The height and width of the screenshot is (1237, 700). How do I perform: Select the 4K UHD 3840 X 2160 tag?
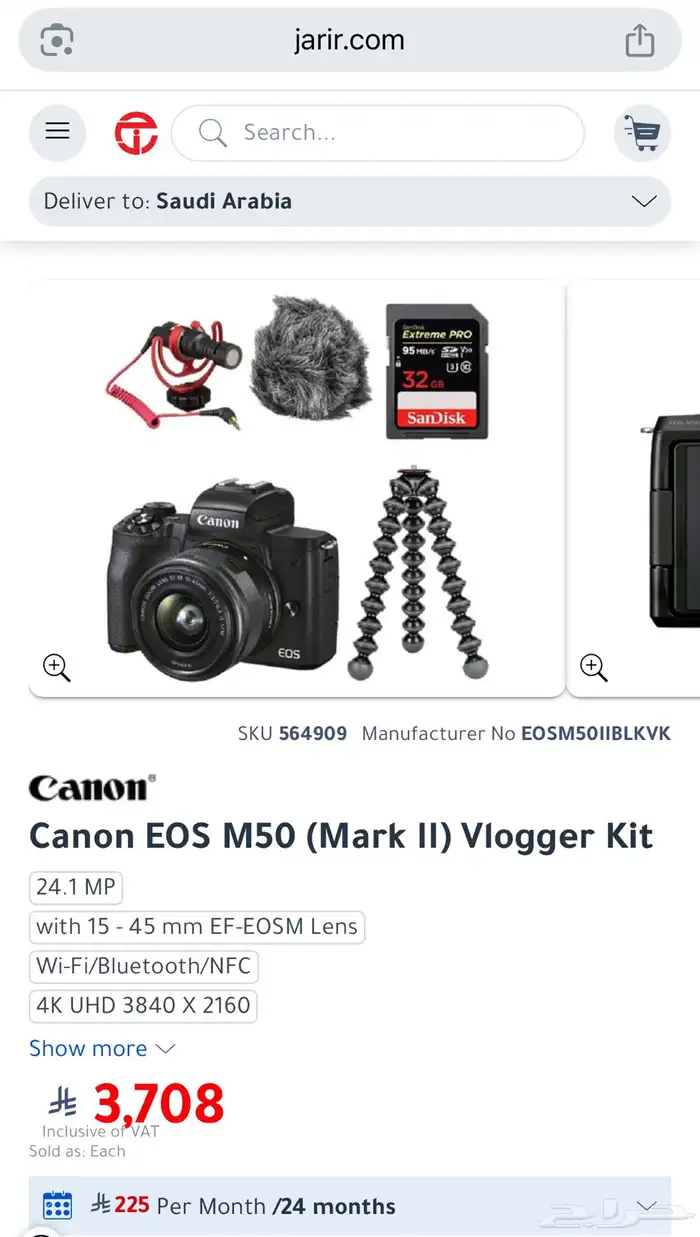pos(143,1005)
